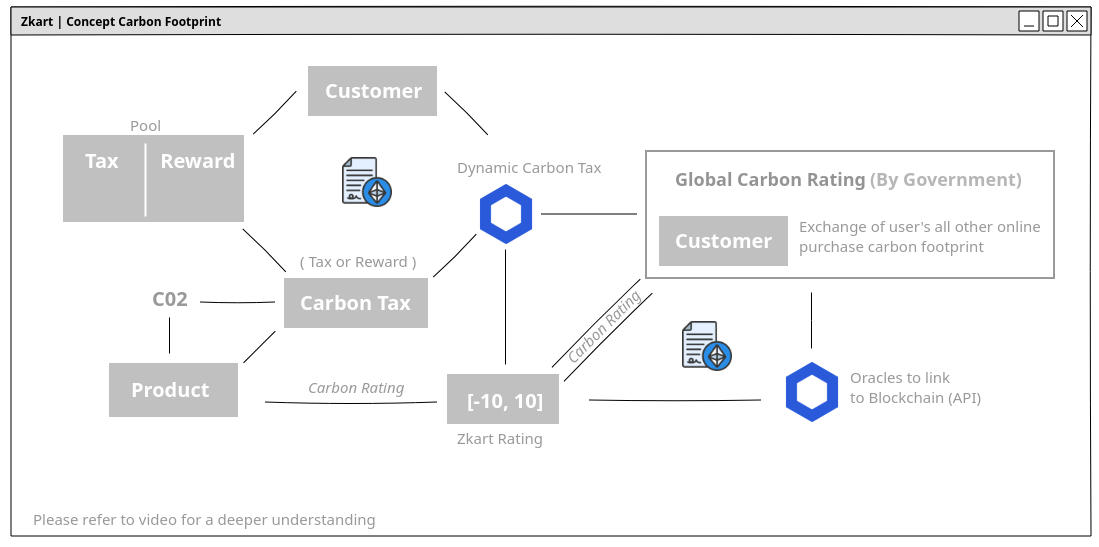Click the Zkart Rating label

point(500,439)
